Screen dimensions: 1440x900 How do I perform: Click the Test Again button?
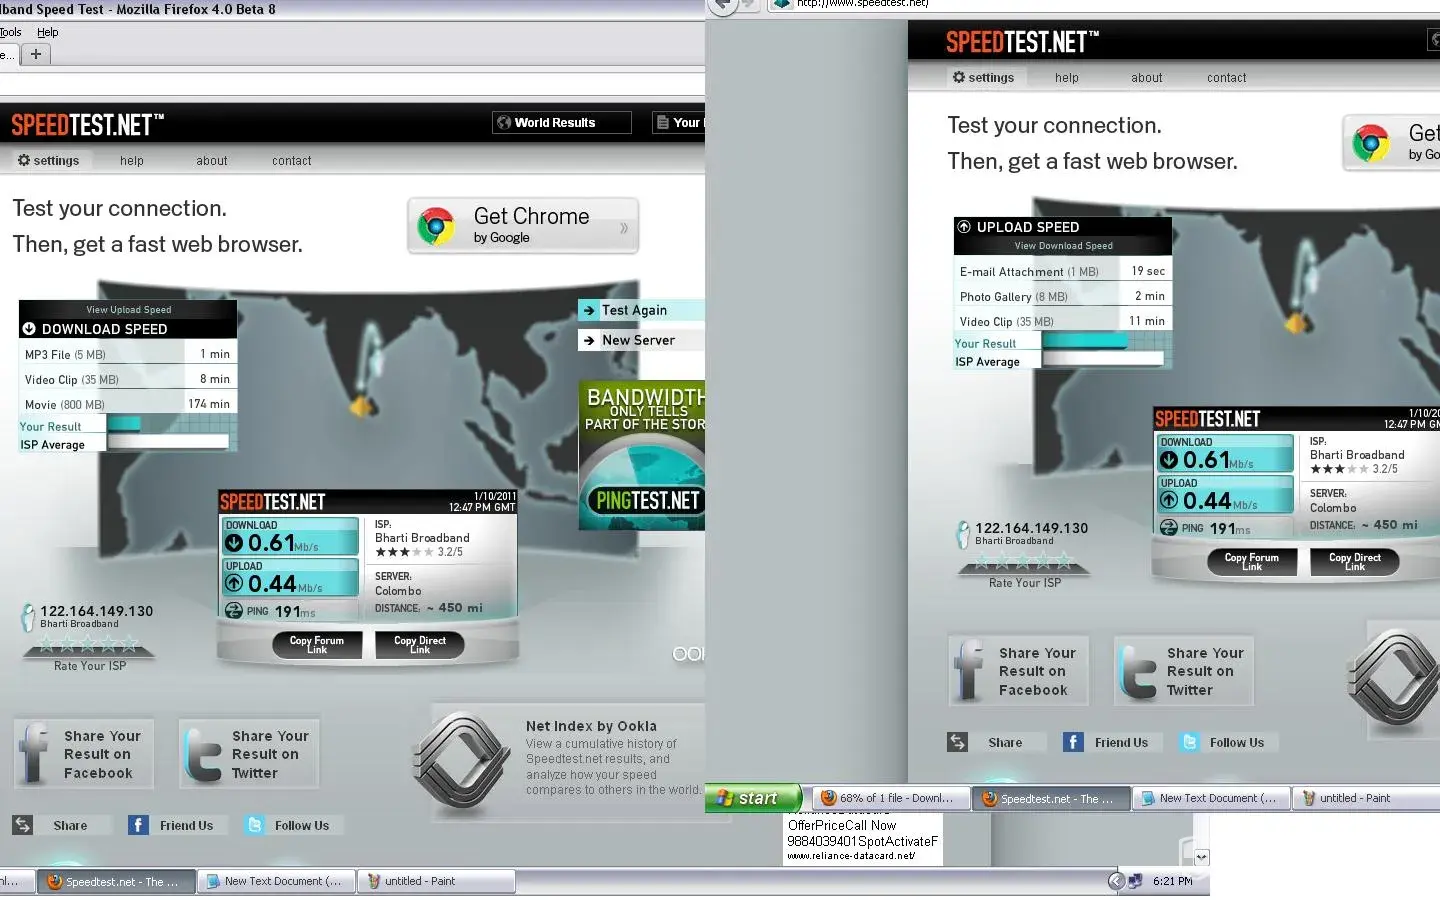(641, 310)
